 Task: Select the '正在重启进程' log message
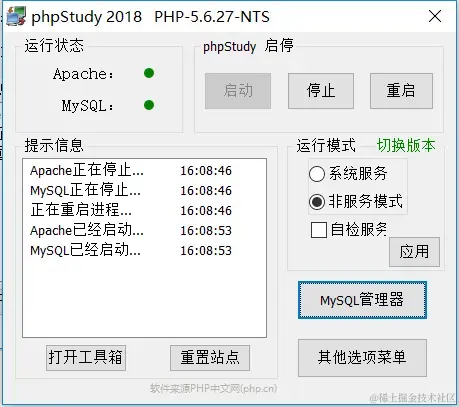[131, 210]
